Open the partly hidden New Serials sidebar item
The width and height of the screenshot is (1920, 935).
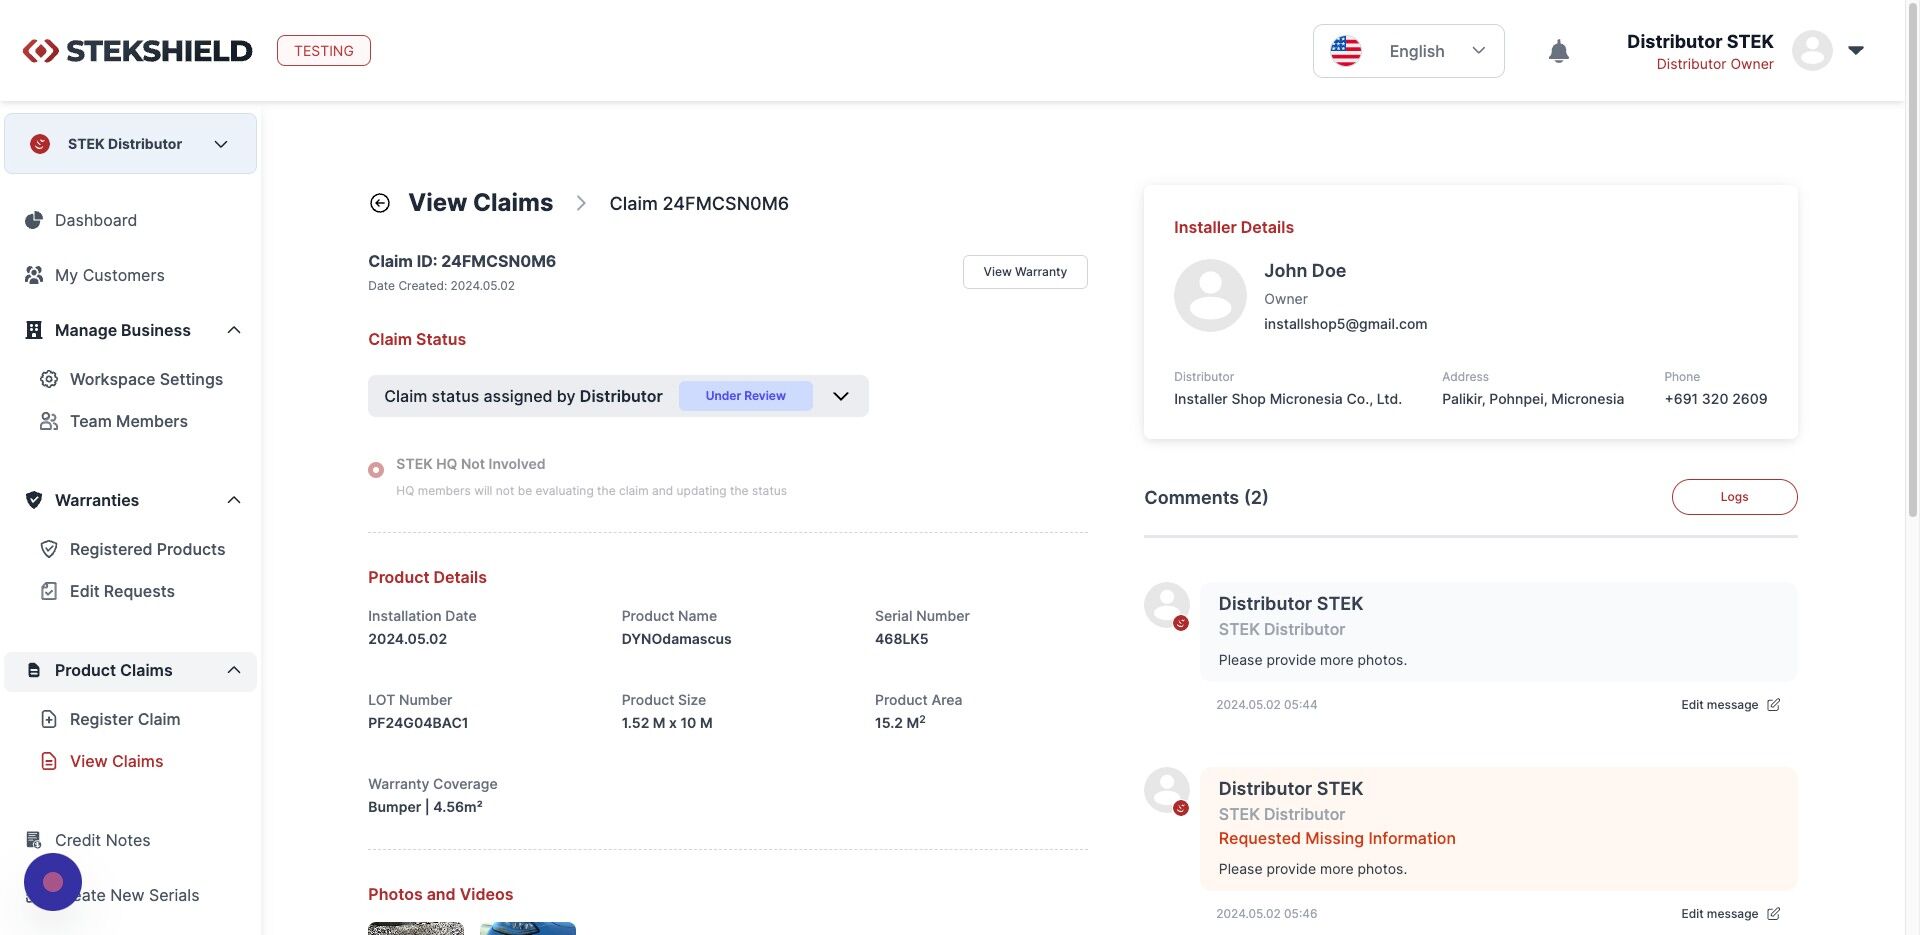140,895
